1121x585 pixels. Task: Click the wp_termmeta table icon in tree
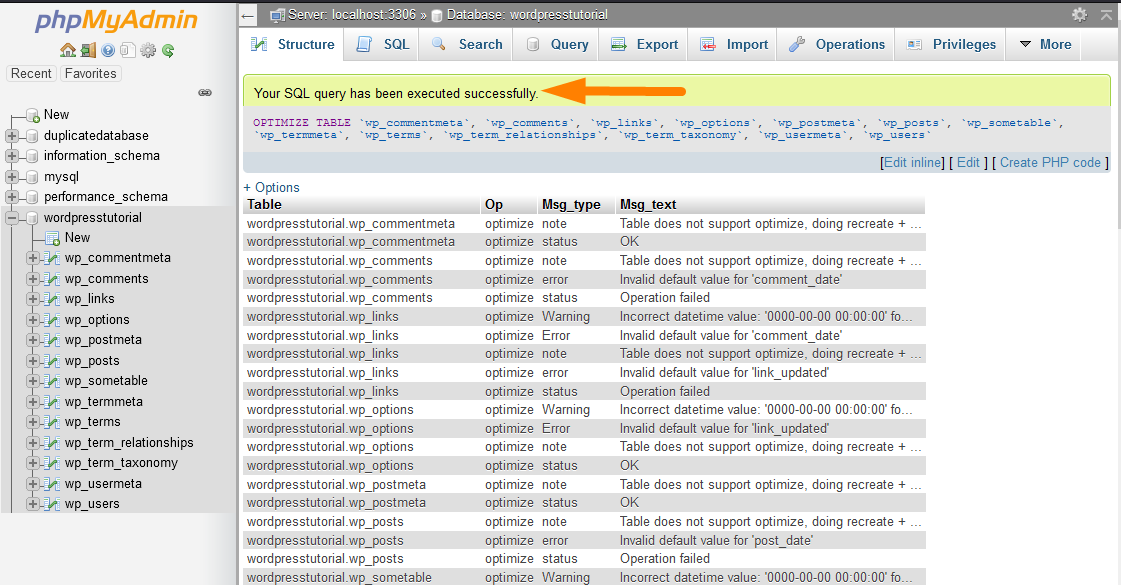click(x=51, y=402)
